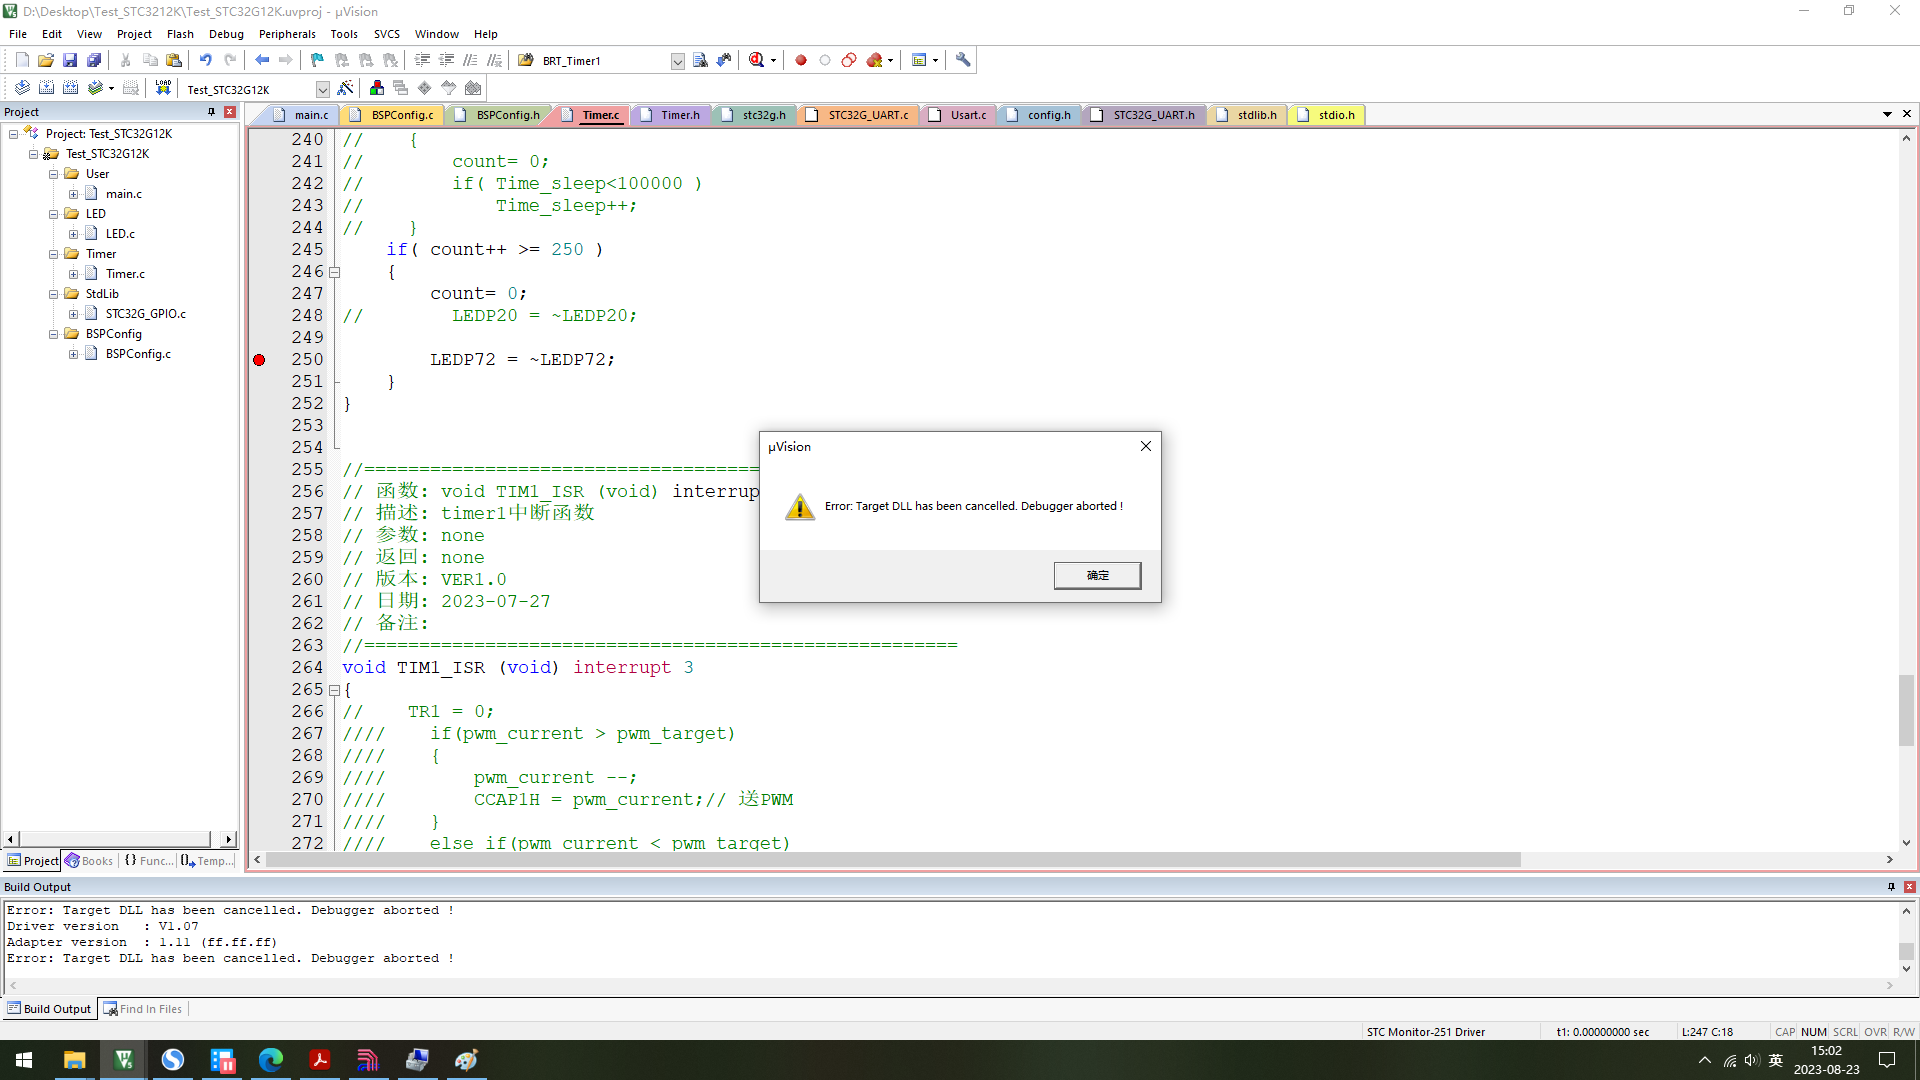Open file using the folder toolbar icon
The image size is (1920, 1080).
click(x=46, y=60)
